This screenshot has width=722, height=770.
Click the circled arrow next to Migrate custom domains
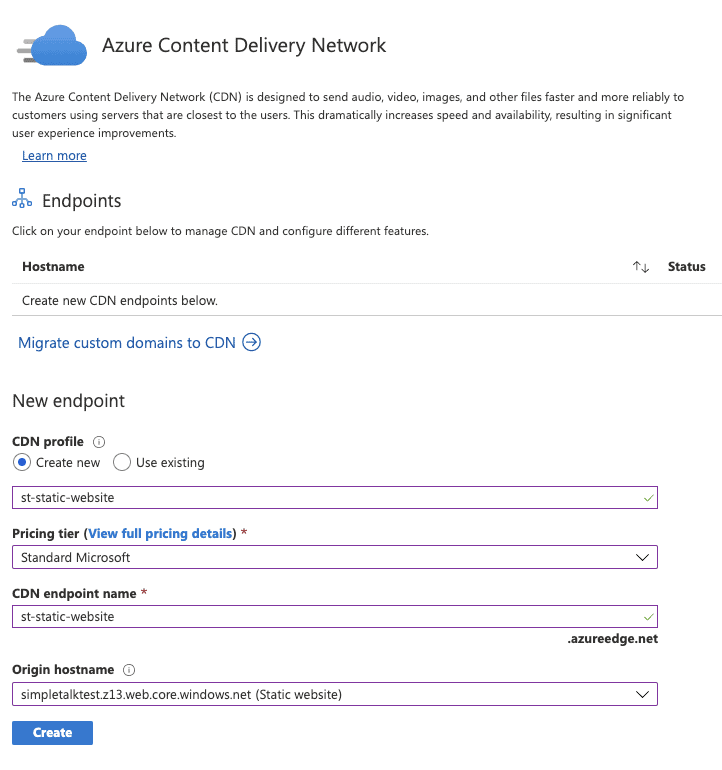(251, 342)
